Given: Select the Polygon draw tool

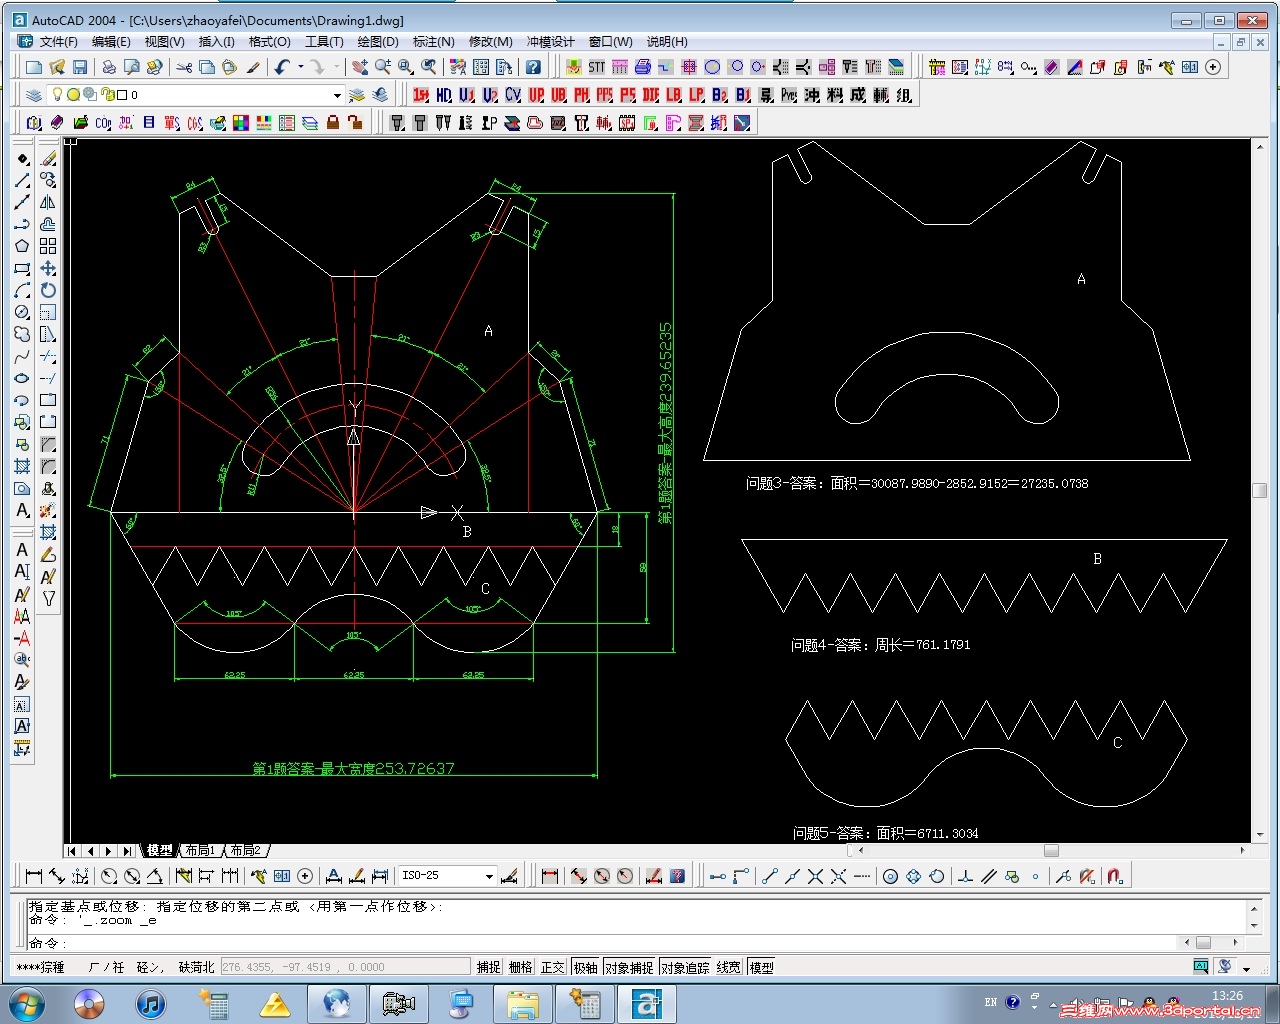Looking at the screenshot, I should [22, 246].
